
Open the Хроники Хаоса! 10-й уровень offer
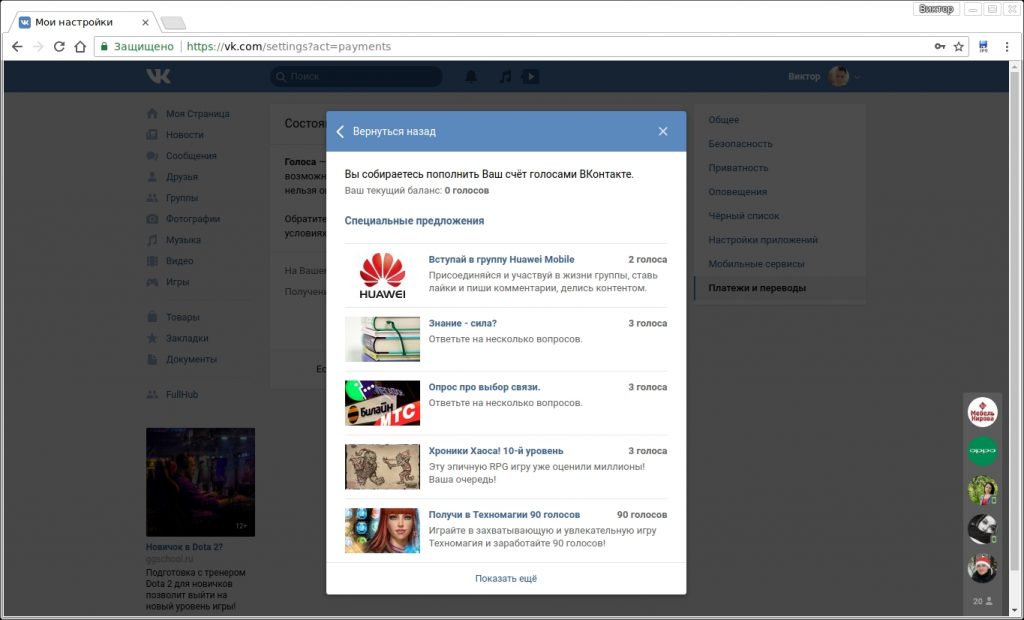496,451
